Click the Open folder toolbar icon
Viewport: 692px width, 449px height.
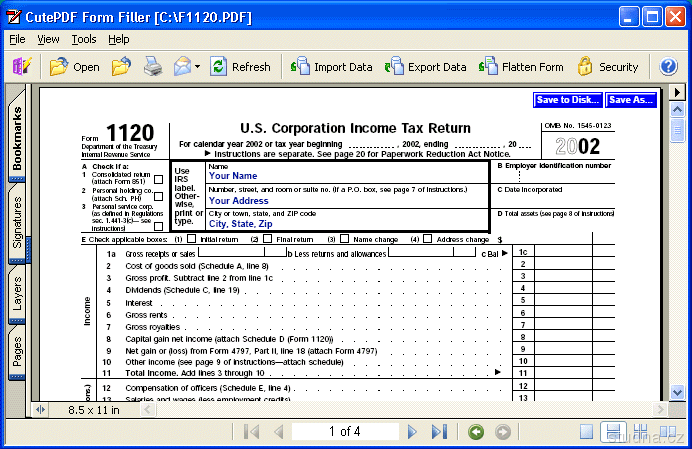[x=59, y=67]
